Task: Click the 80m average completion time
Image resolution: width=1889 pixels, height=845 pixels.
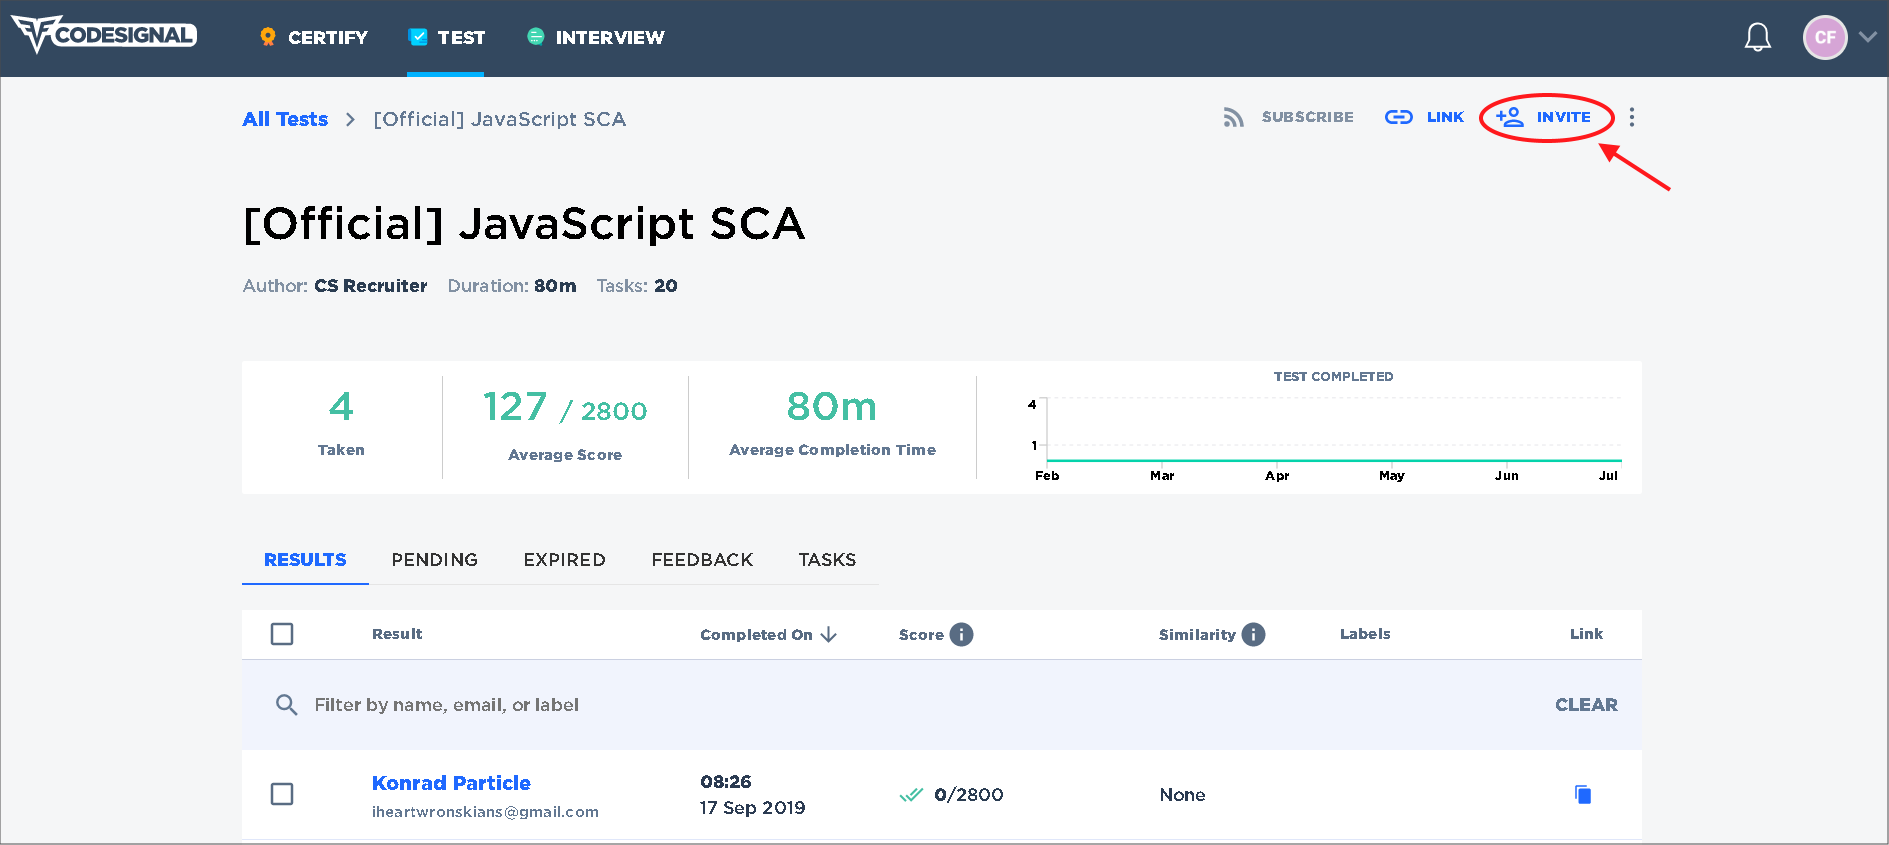Action: (x=832, y=406)
